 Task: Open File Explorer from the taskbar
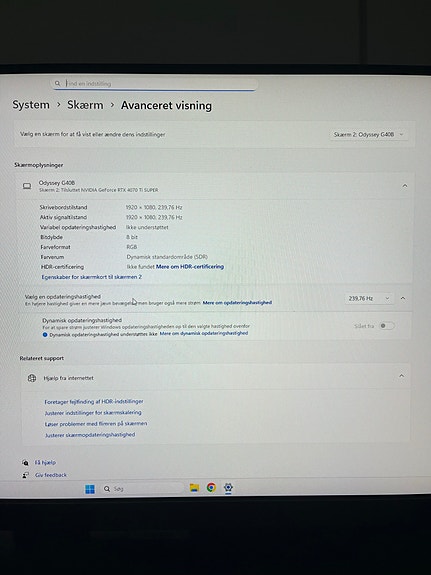(194, 487)
